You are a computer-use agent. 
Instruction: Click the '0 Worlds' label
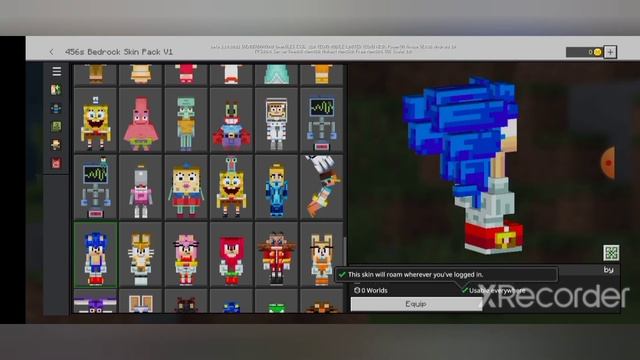[x=371, y=290]
